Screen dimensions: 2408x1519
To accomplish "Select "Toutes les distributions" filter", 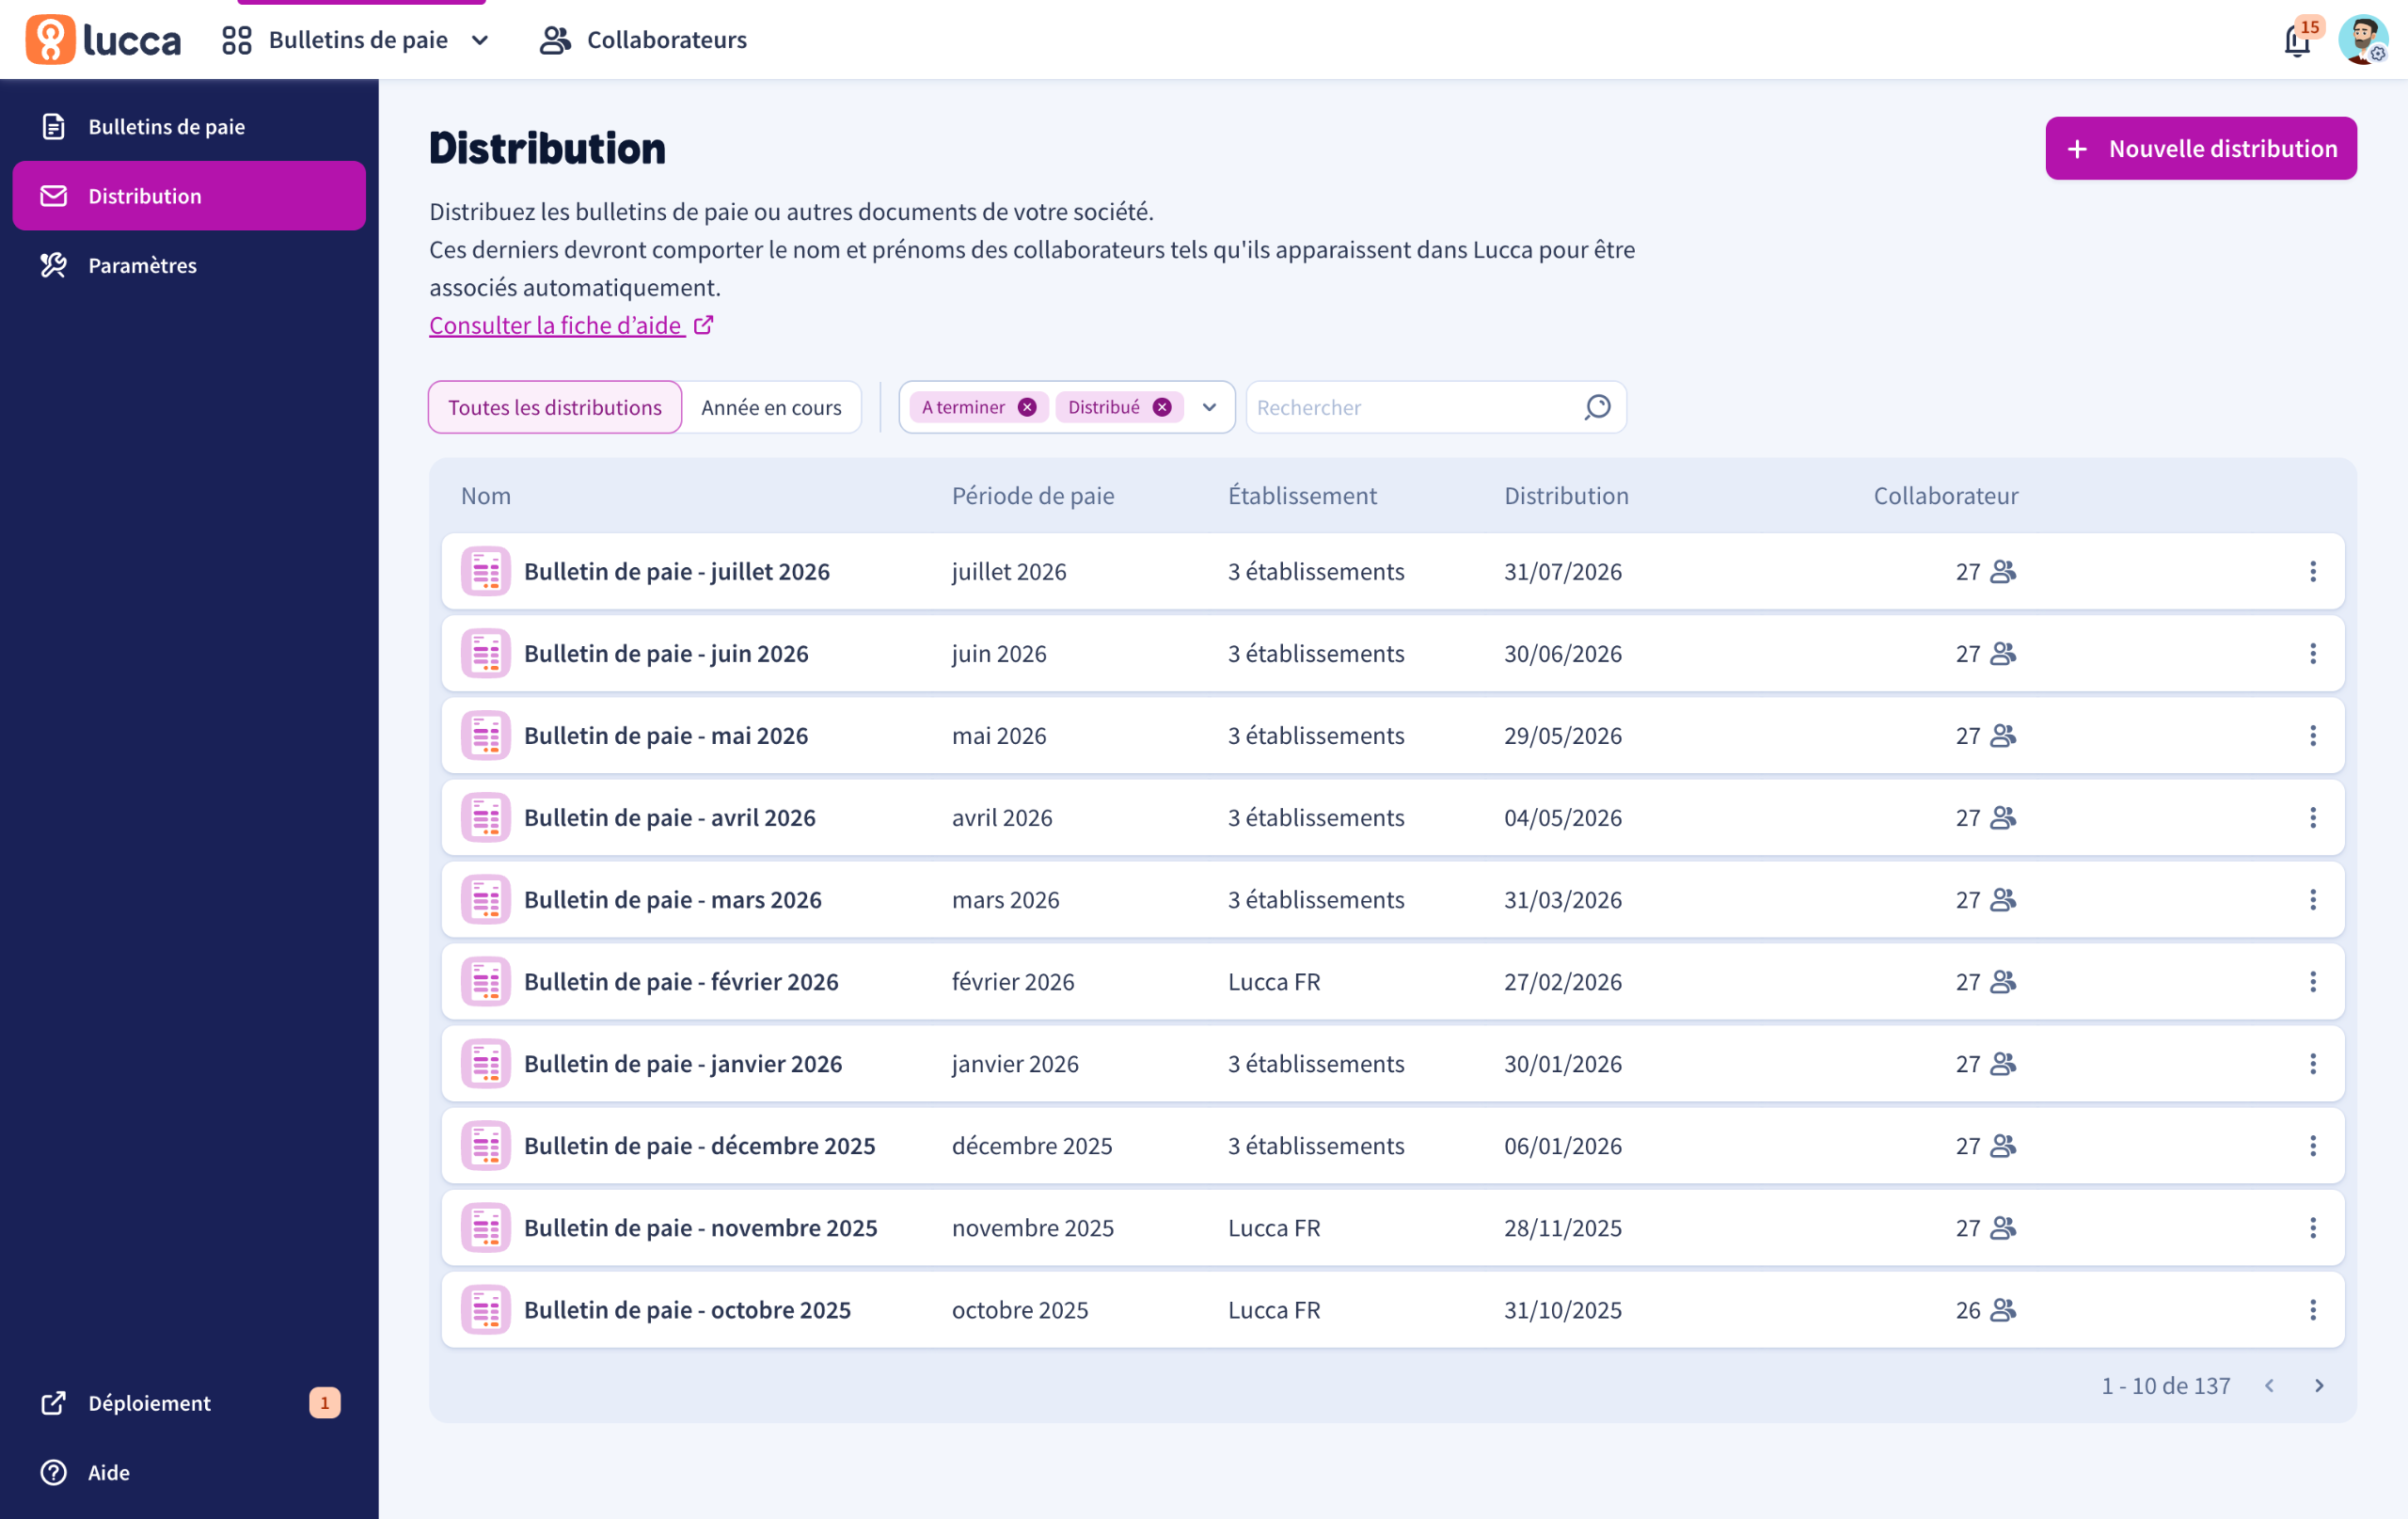I will (x=555, y=407).
